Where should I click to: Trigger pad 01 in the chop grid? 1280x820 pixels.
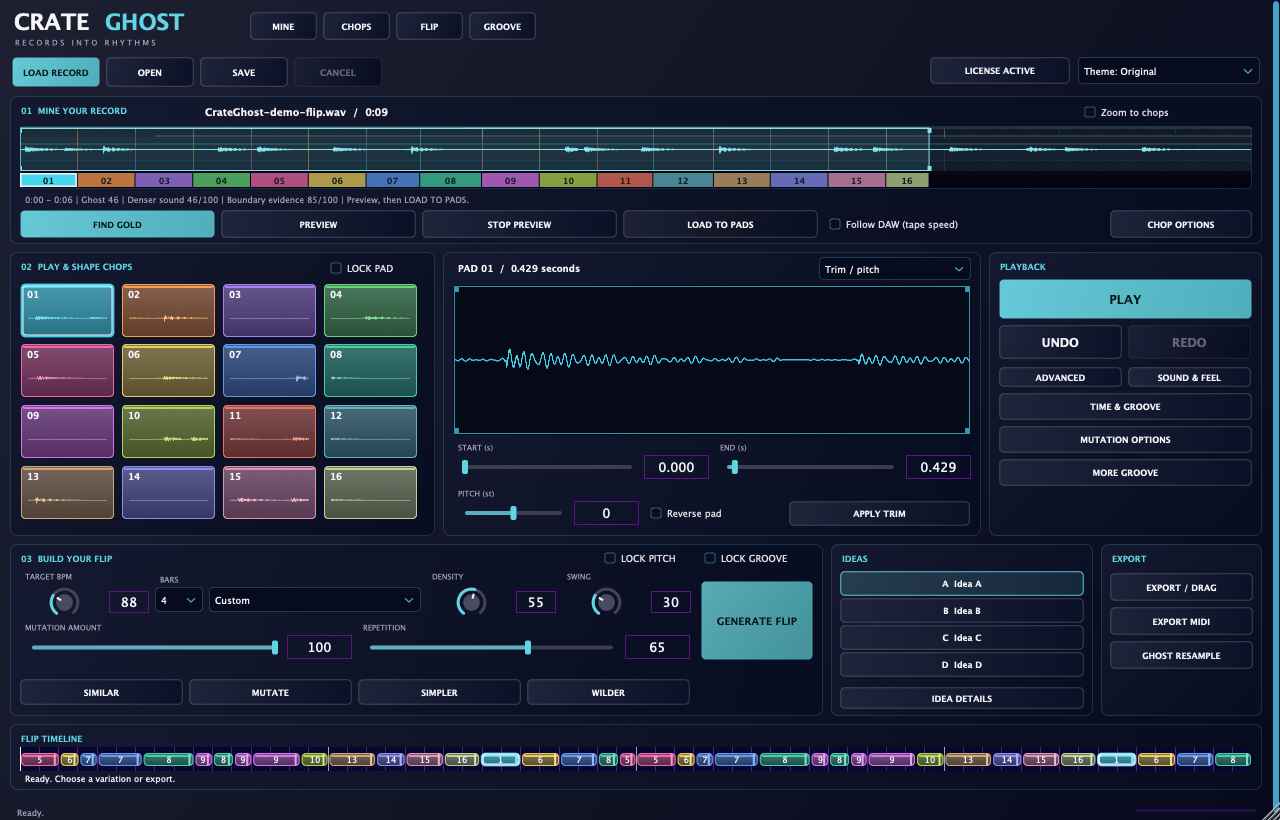click(67, 310)
